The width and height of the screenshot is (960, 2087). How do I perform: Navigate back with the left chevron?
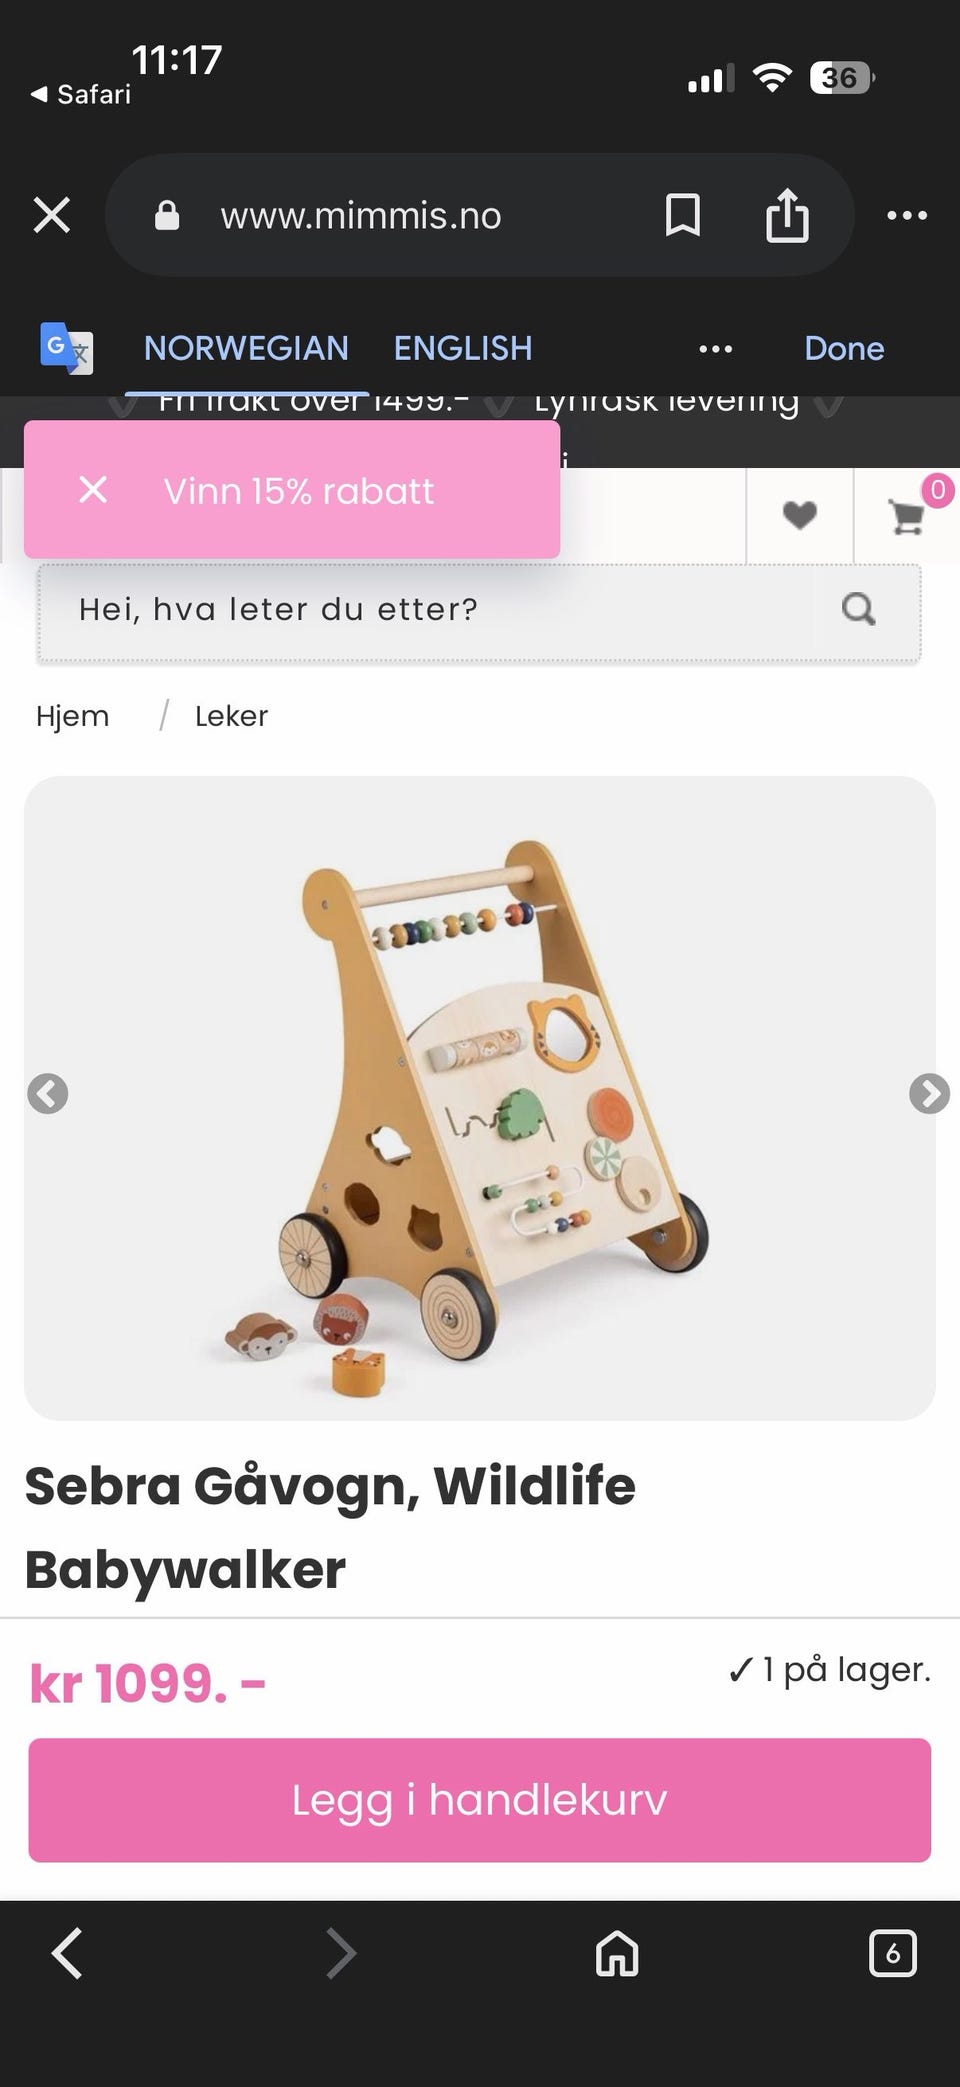pyautogui.click(x=67, y=1953)
